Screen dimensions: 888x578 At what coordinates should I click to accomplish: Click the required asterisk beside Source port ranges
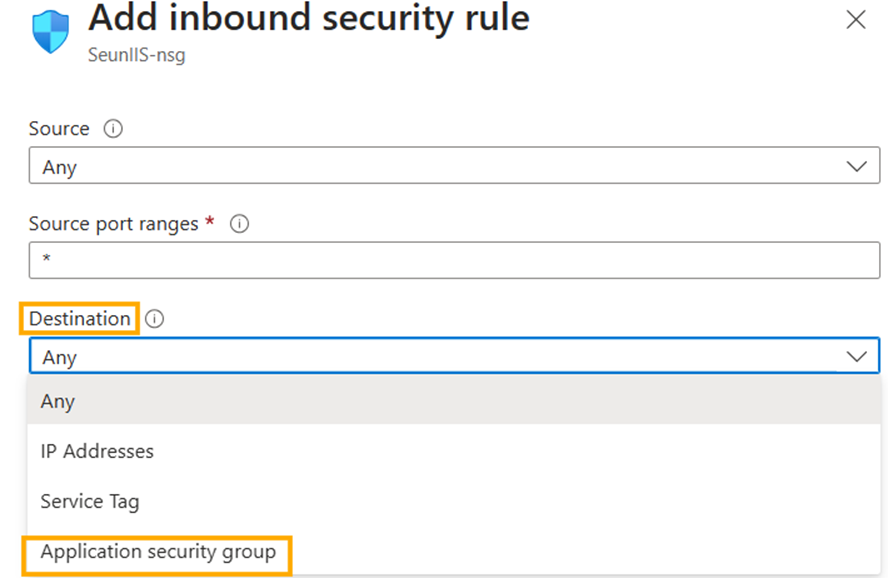[210, 223]
